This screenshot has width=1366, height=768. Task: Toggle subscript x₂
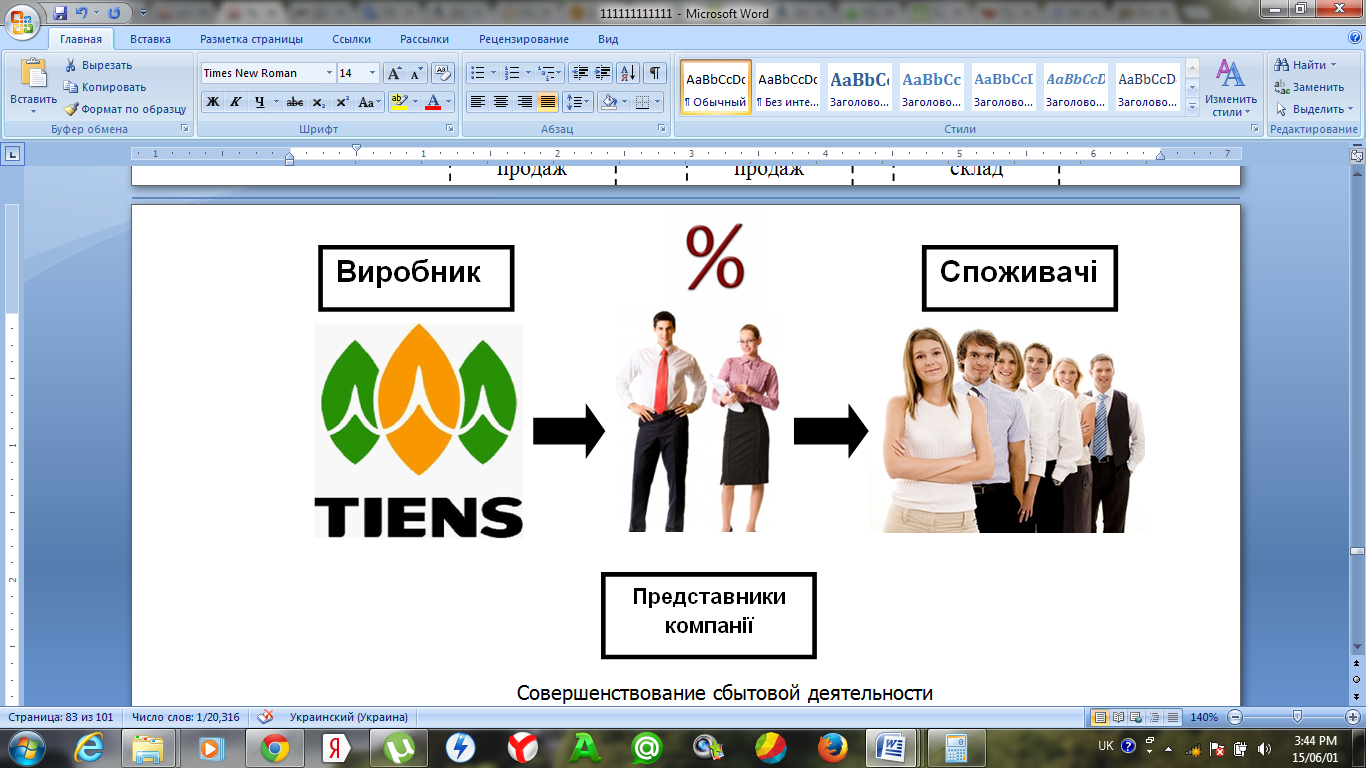[x=318, y=102]
